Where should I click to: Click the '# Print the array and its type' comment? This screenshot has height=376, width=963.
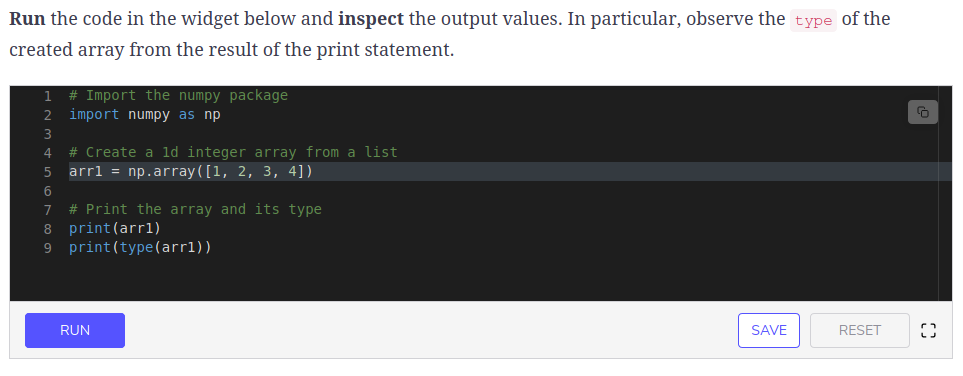point(195,210)
